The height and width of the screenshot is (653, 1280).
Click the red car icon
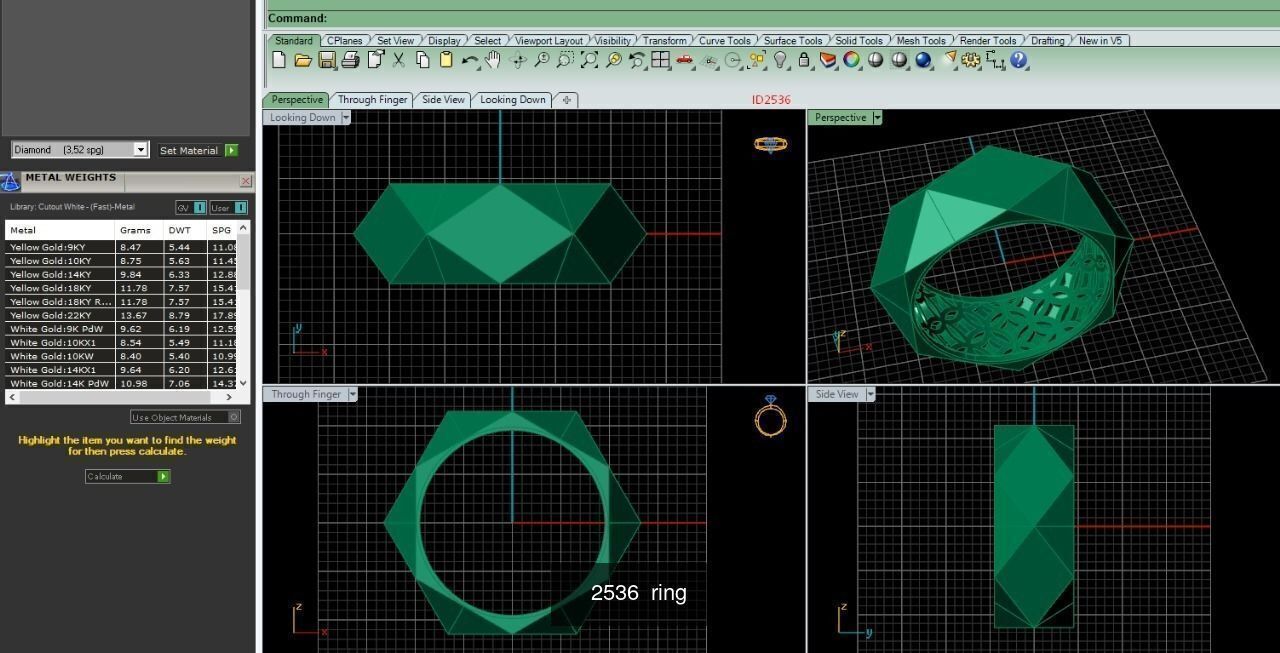click(x=685, y=60)
